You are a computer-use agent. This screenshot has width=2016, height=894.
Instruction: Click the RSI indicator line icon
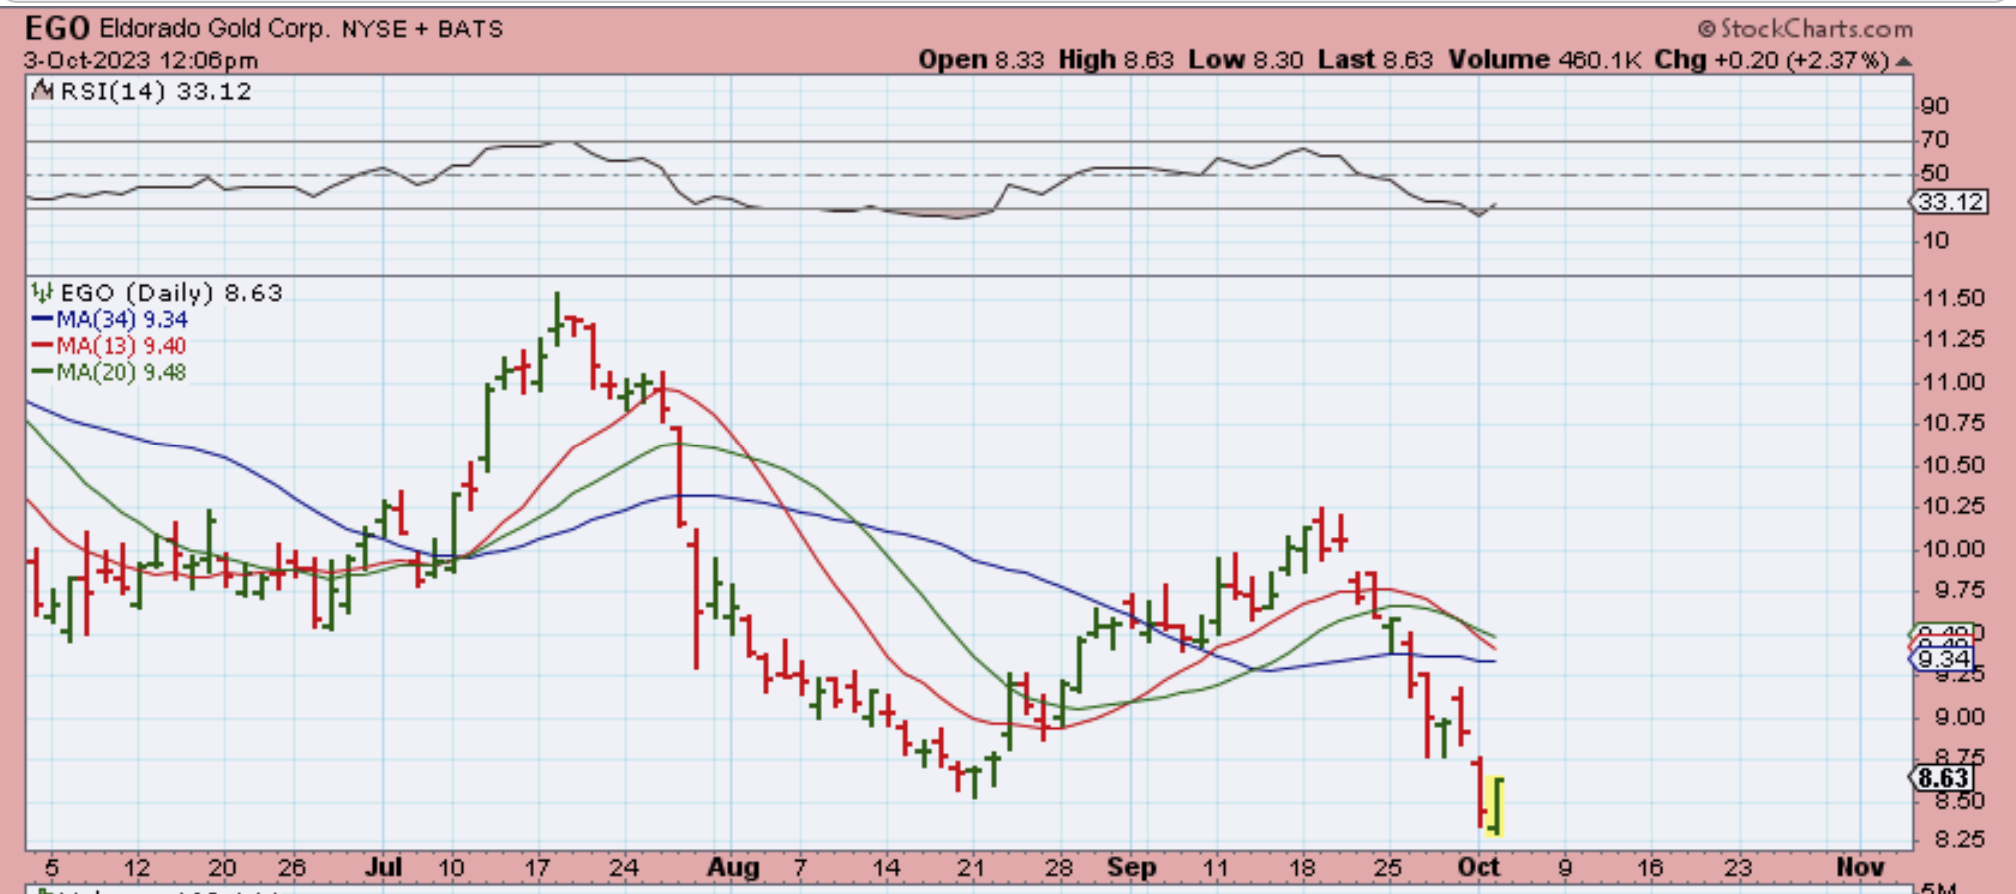42,91
